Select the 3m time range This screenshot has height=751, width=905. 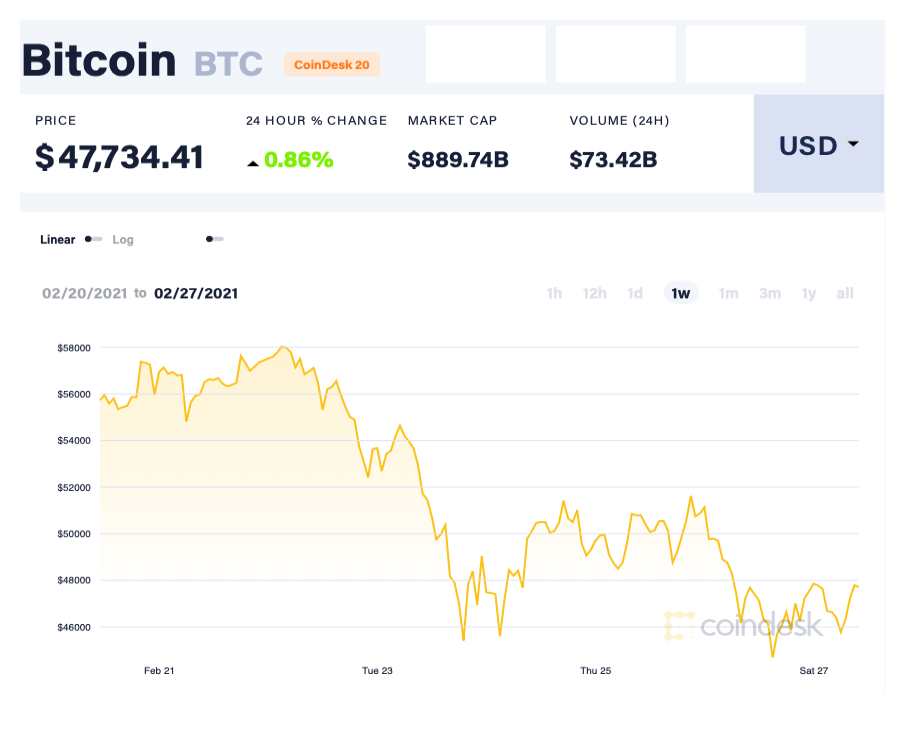tap(770, 293)
